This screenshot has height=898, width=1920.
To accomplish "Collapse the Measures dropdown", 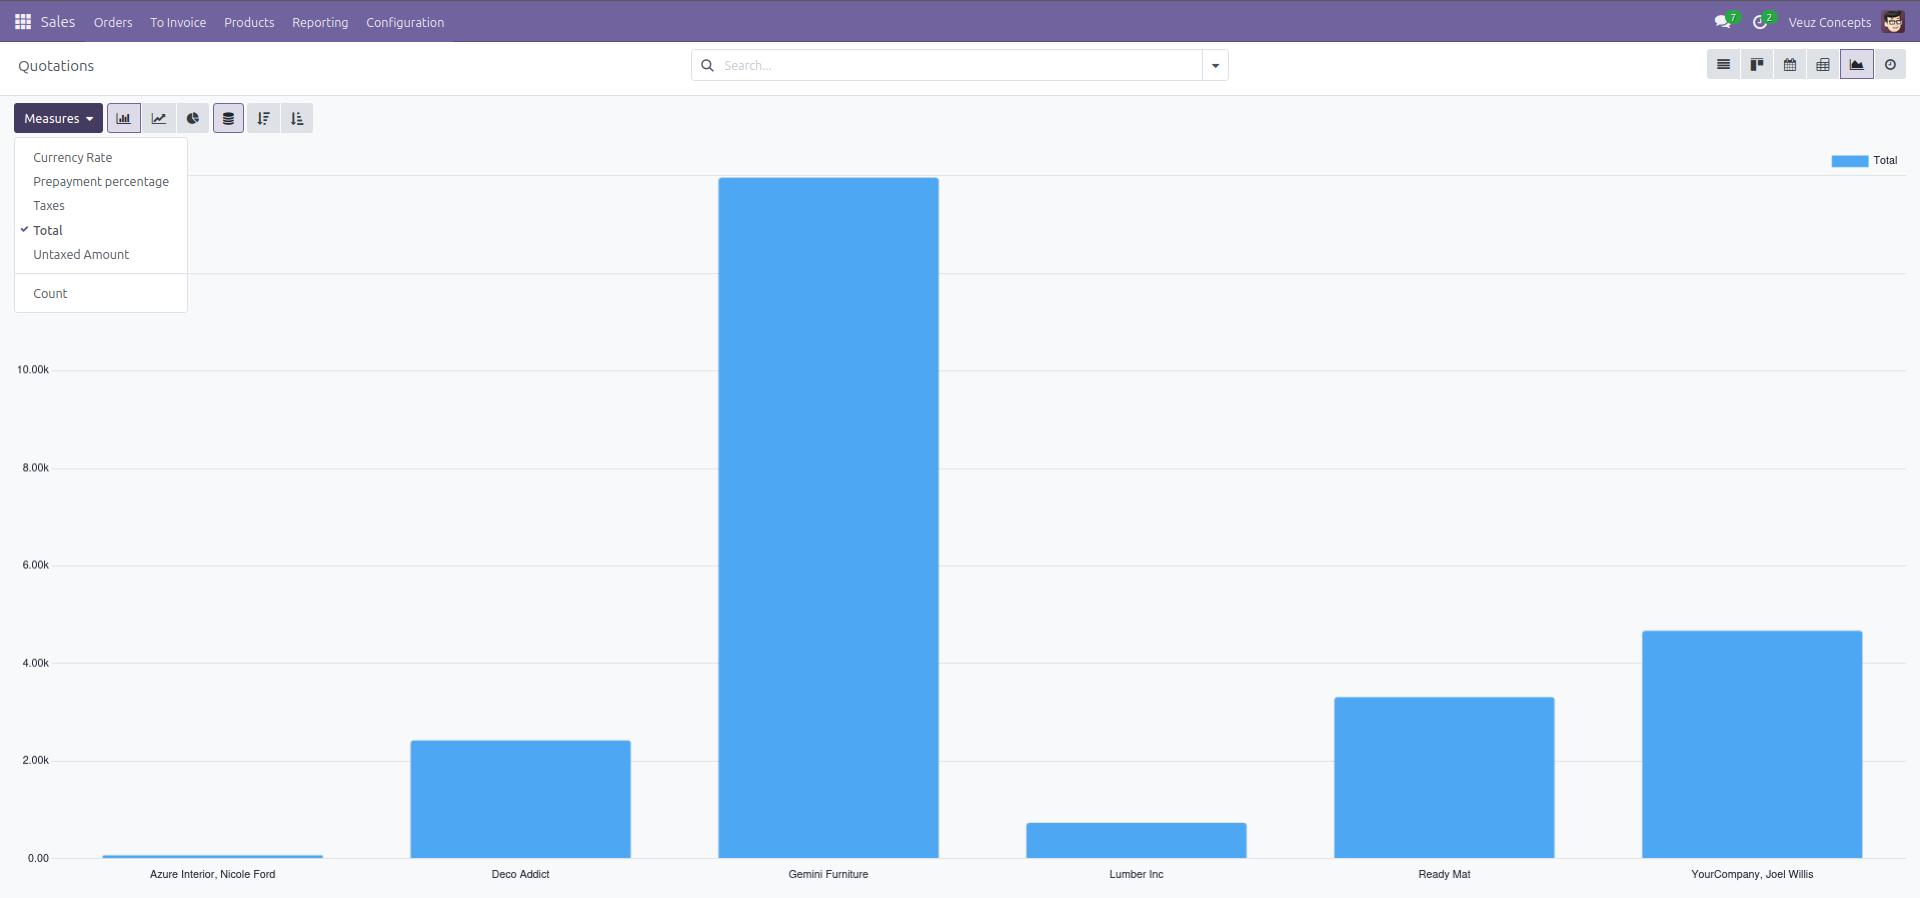I will [58, 119].
